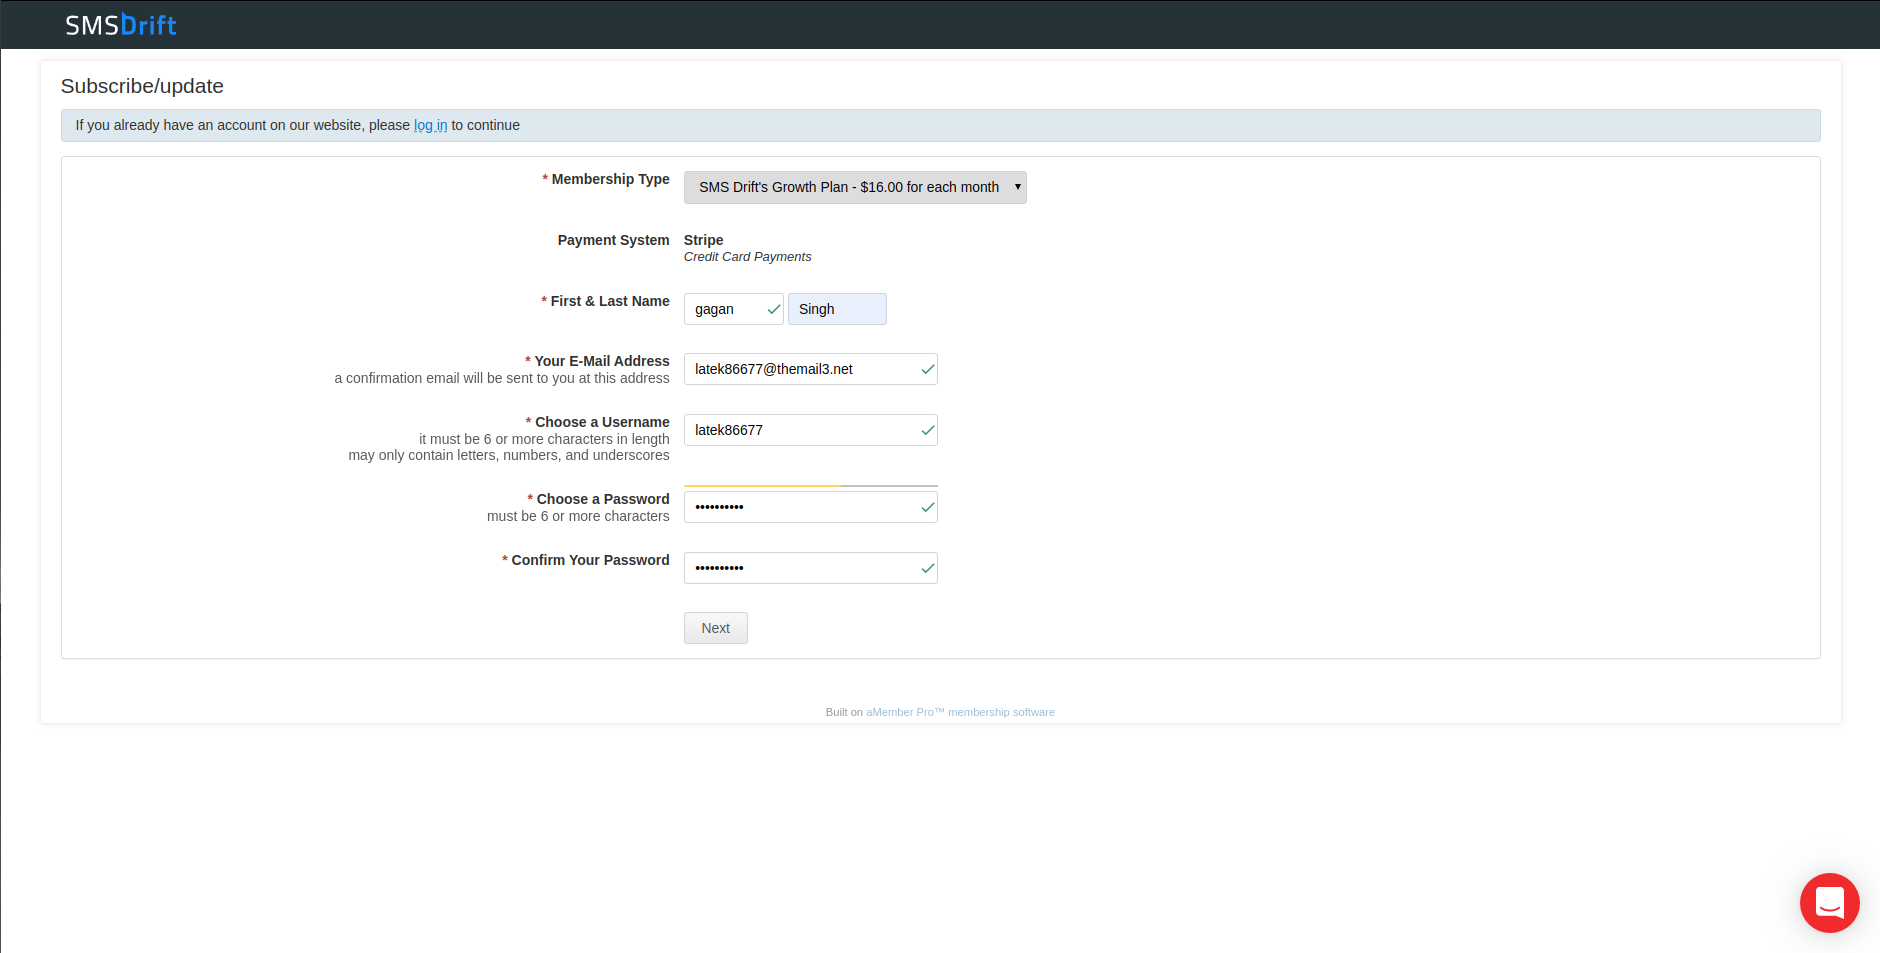Click the E-Mail Address input field
1880x953 pixels.
pos(811,369)
